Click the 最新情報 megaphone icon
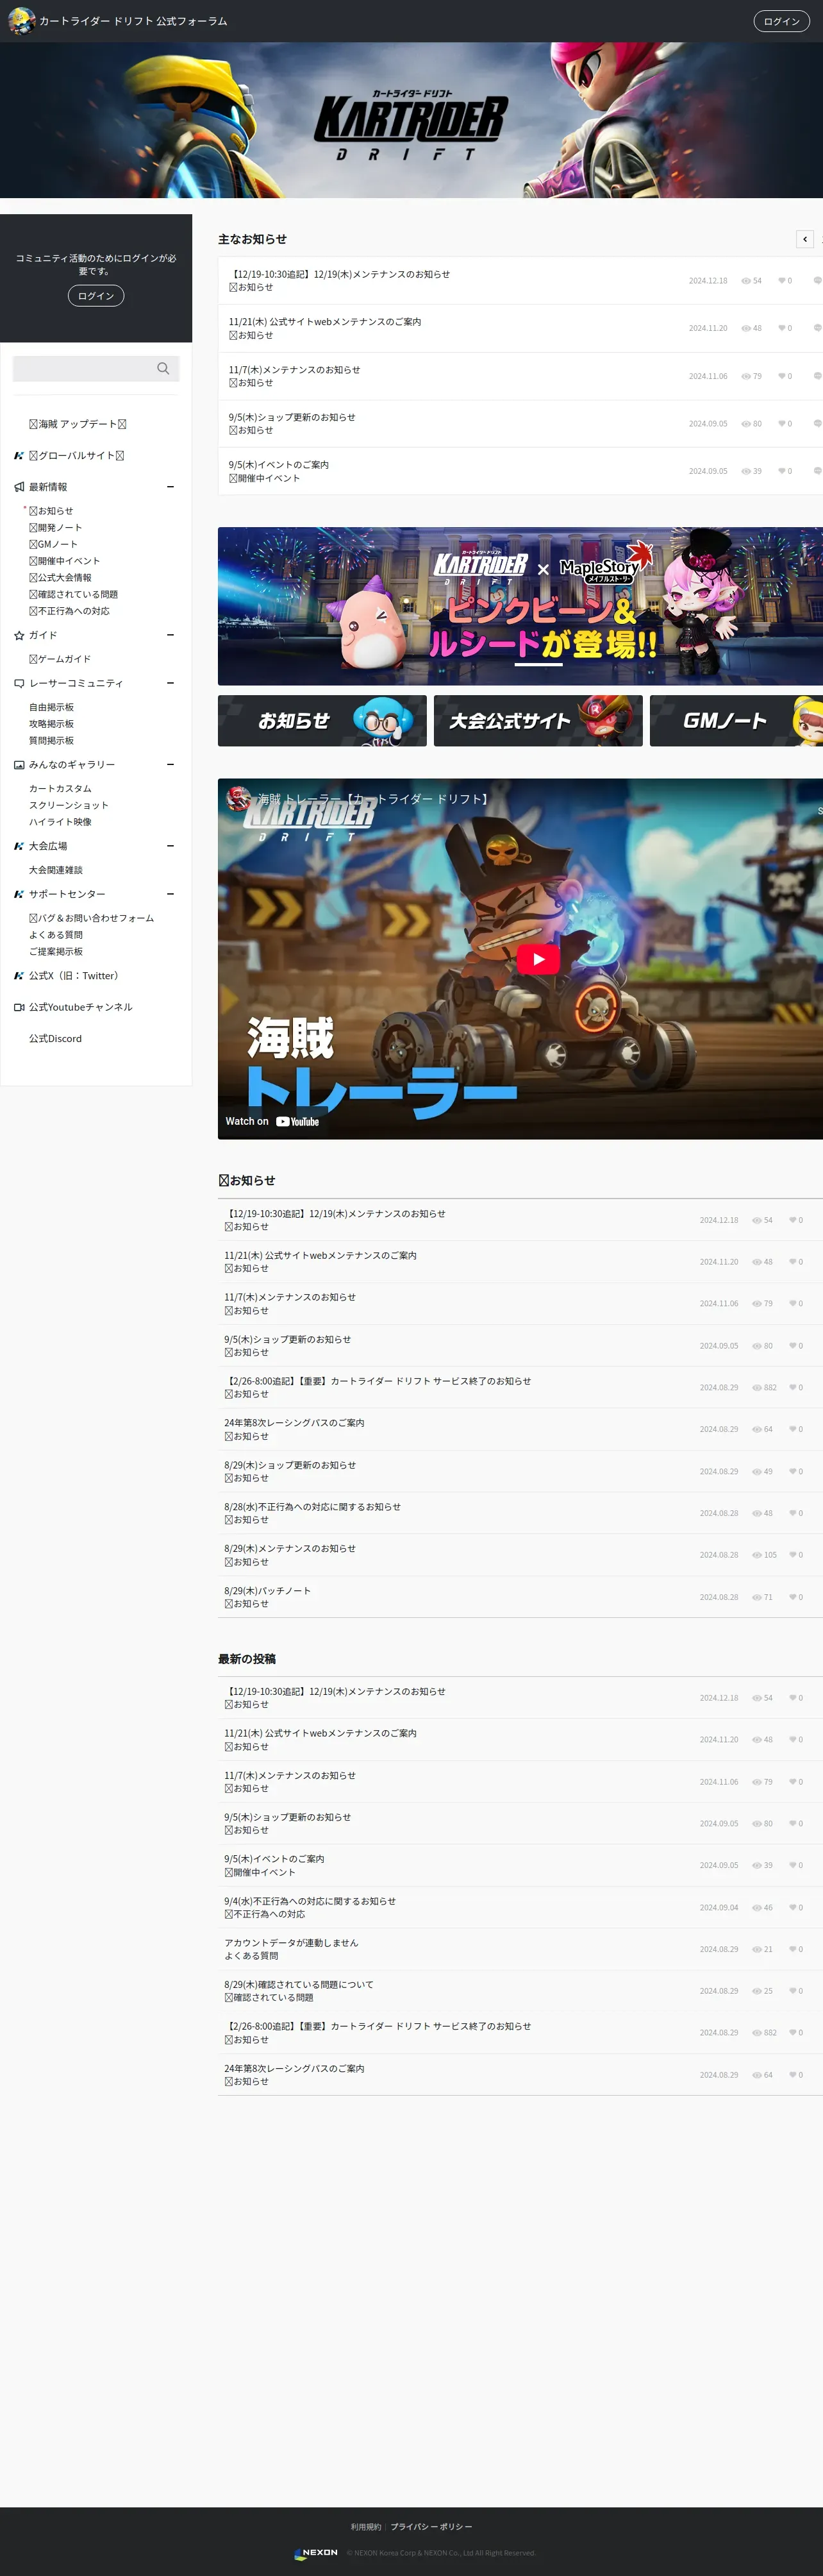The width and height of the screenshot is (823, 2576). click(x=19, y=487)
